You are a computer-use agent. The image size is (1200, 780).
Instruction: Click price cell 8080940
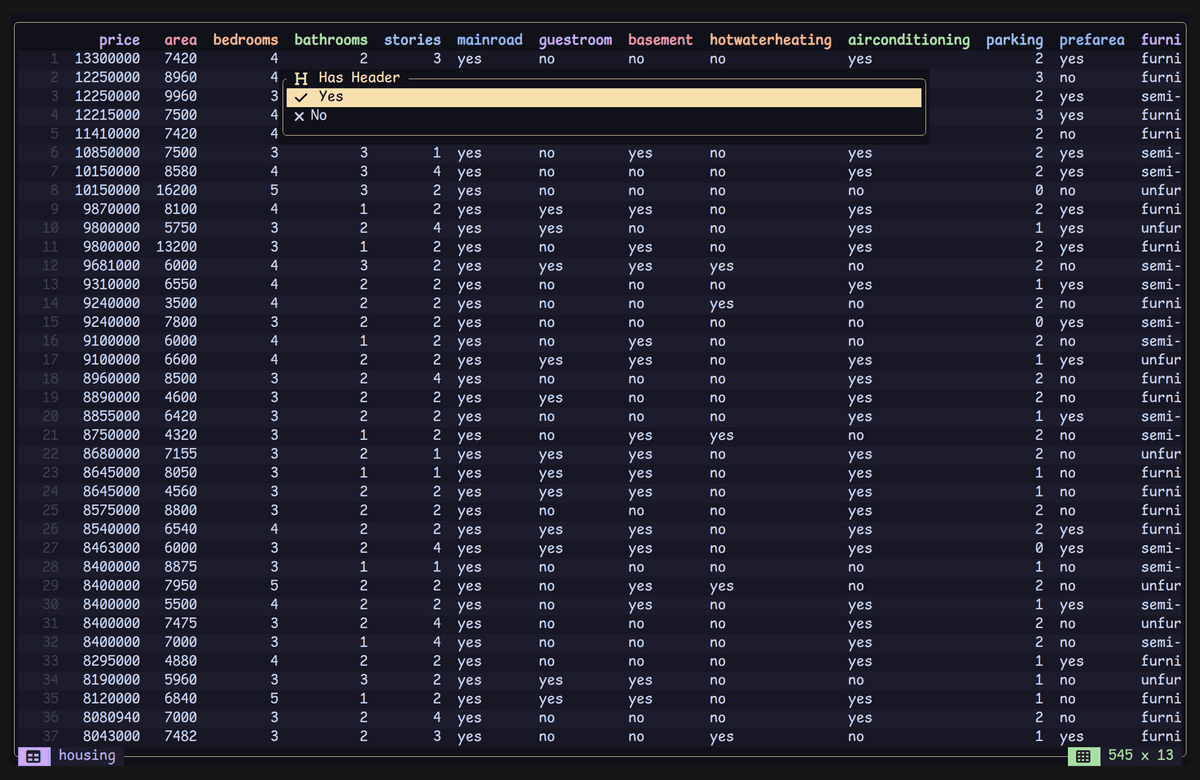(x=111, y=717)
